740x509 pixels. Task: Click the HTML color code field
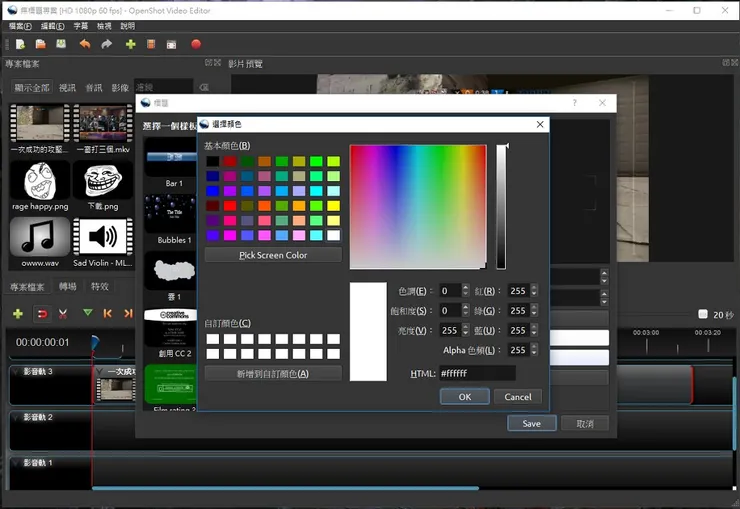click(476, 373)
